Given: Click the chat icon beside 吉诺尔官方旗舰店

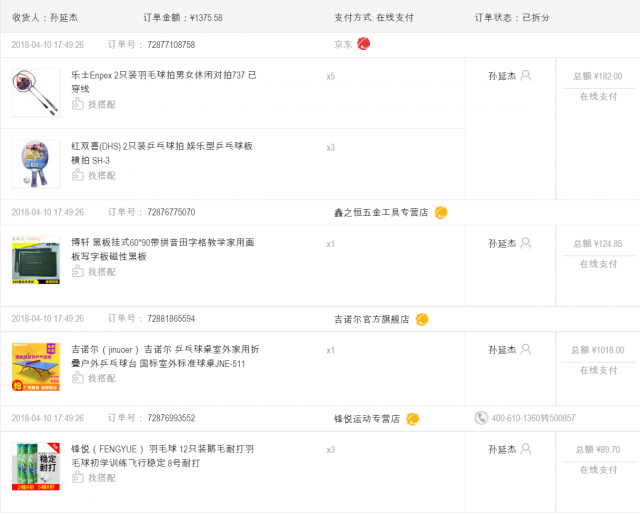Looking at the screenshot, I should point(422,319).
